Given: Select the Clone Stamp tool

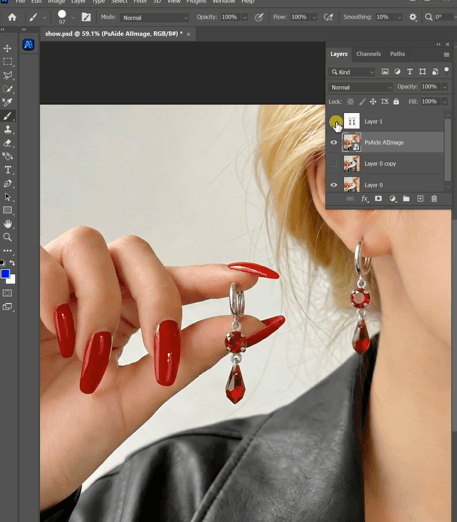Looking at the screenshot, I should coord(7,129).
